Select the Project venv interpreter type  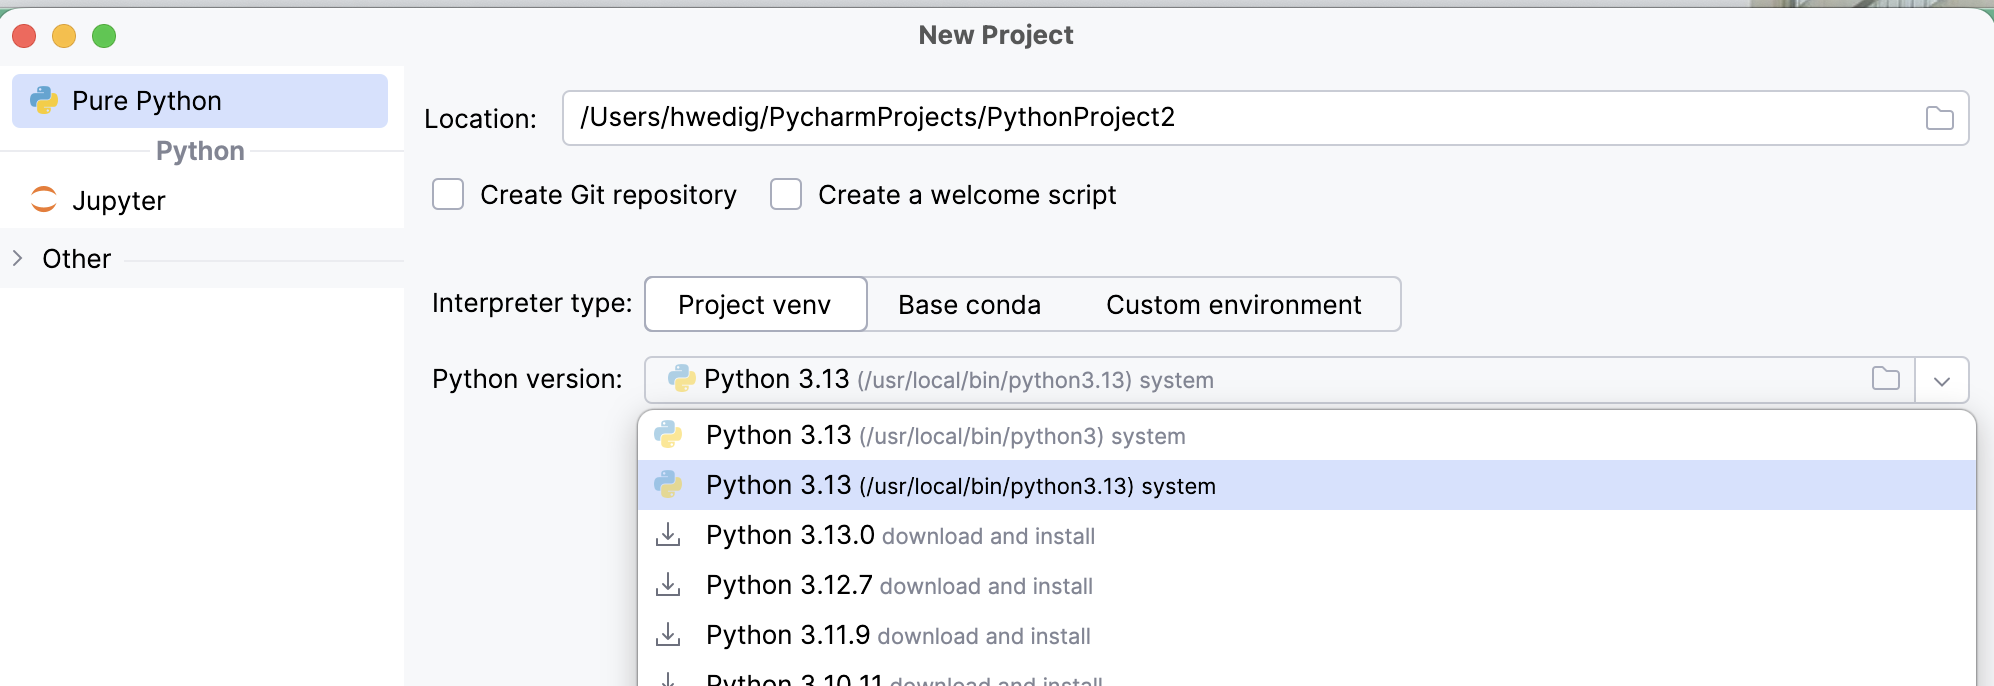[755, 304]
